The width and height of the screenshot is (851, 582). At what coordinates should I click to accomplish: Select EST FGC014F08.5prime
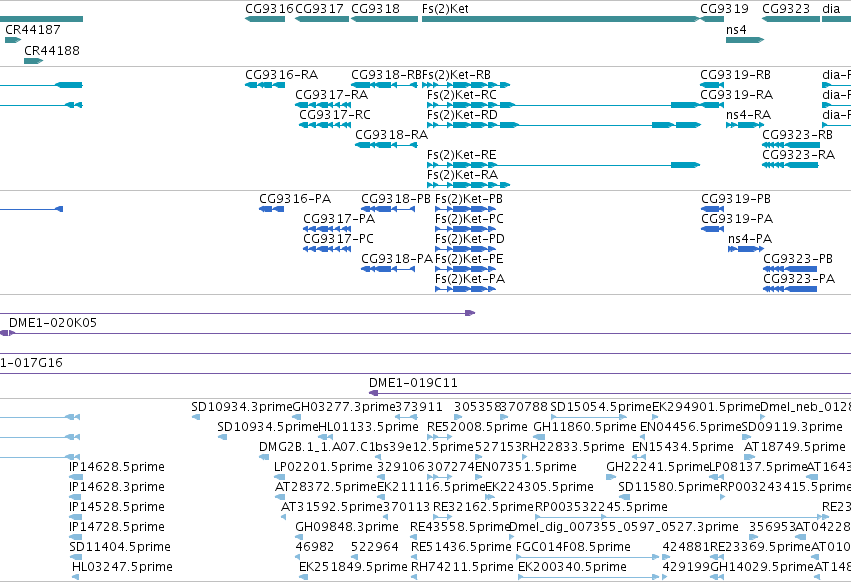click(x=573, y=547)
